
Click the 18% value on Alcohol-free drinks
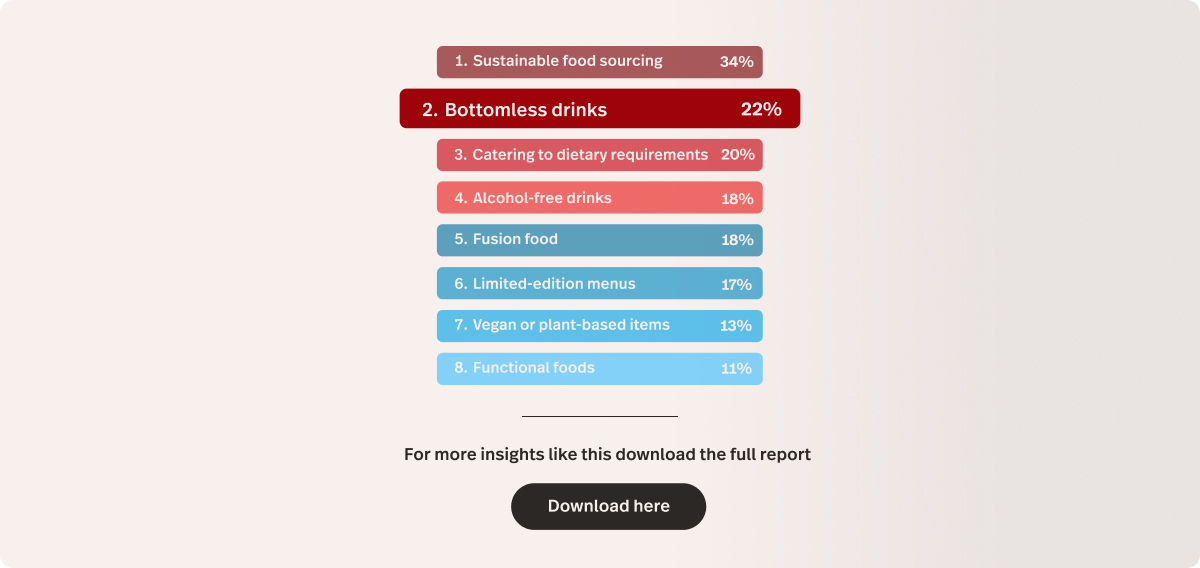point(737,199)
